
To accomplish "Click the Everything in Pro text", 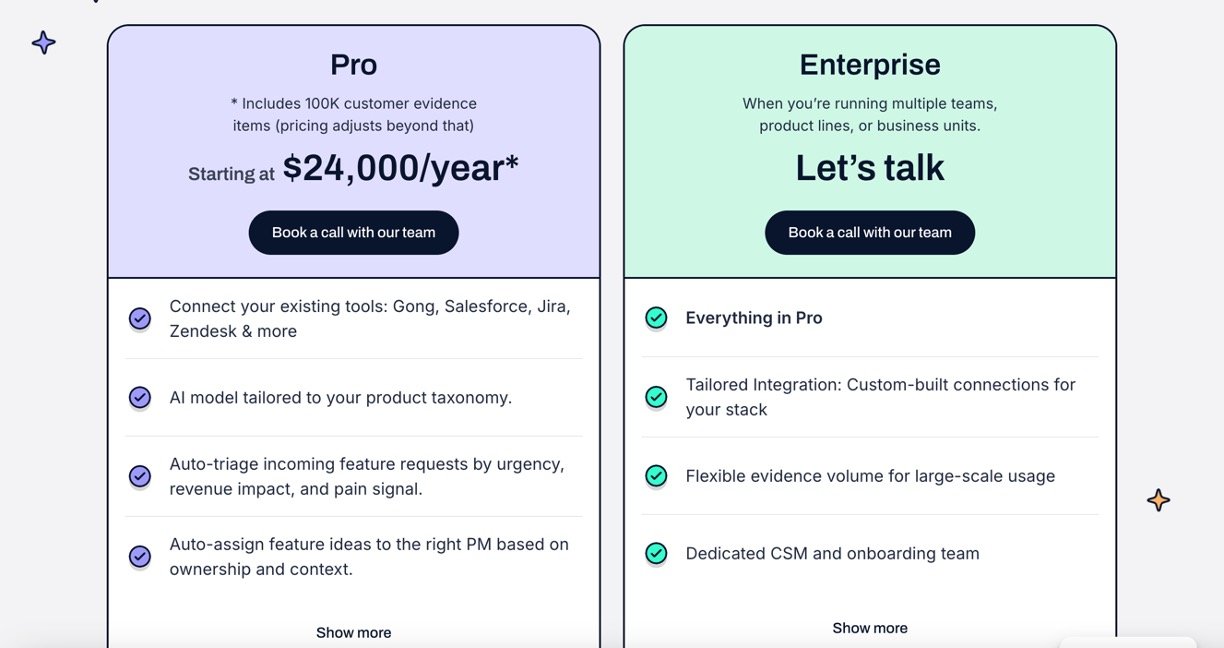I will tap(754, 318).
